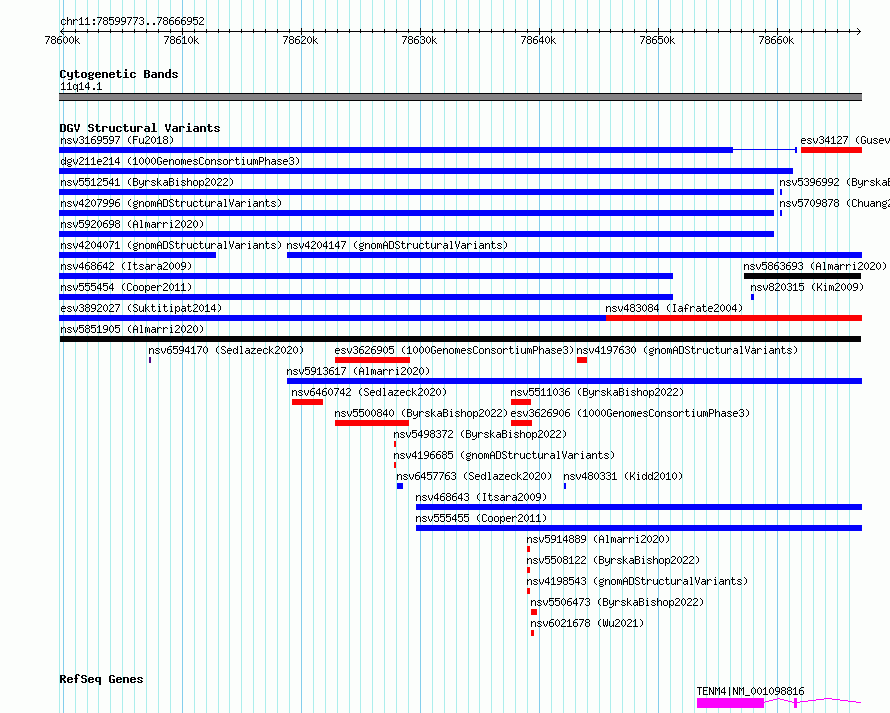Click the nsv5498372 (ByrskaBishop2022) label
Image resolution: width=890 pixels, height=713 pixels.
[x=480, y=434]
